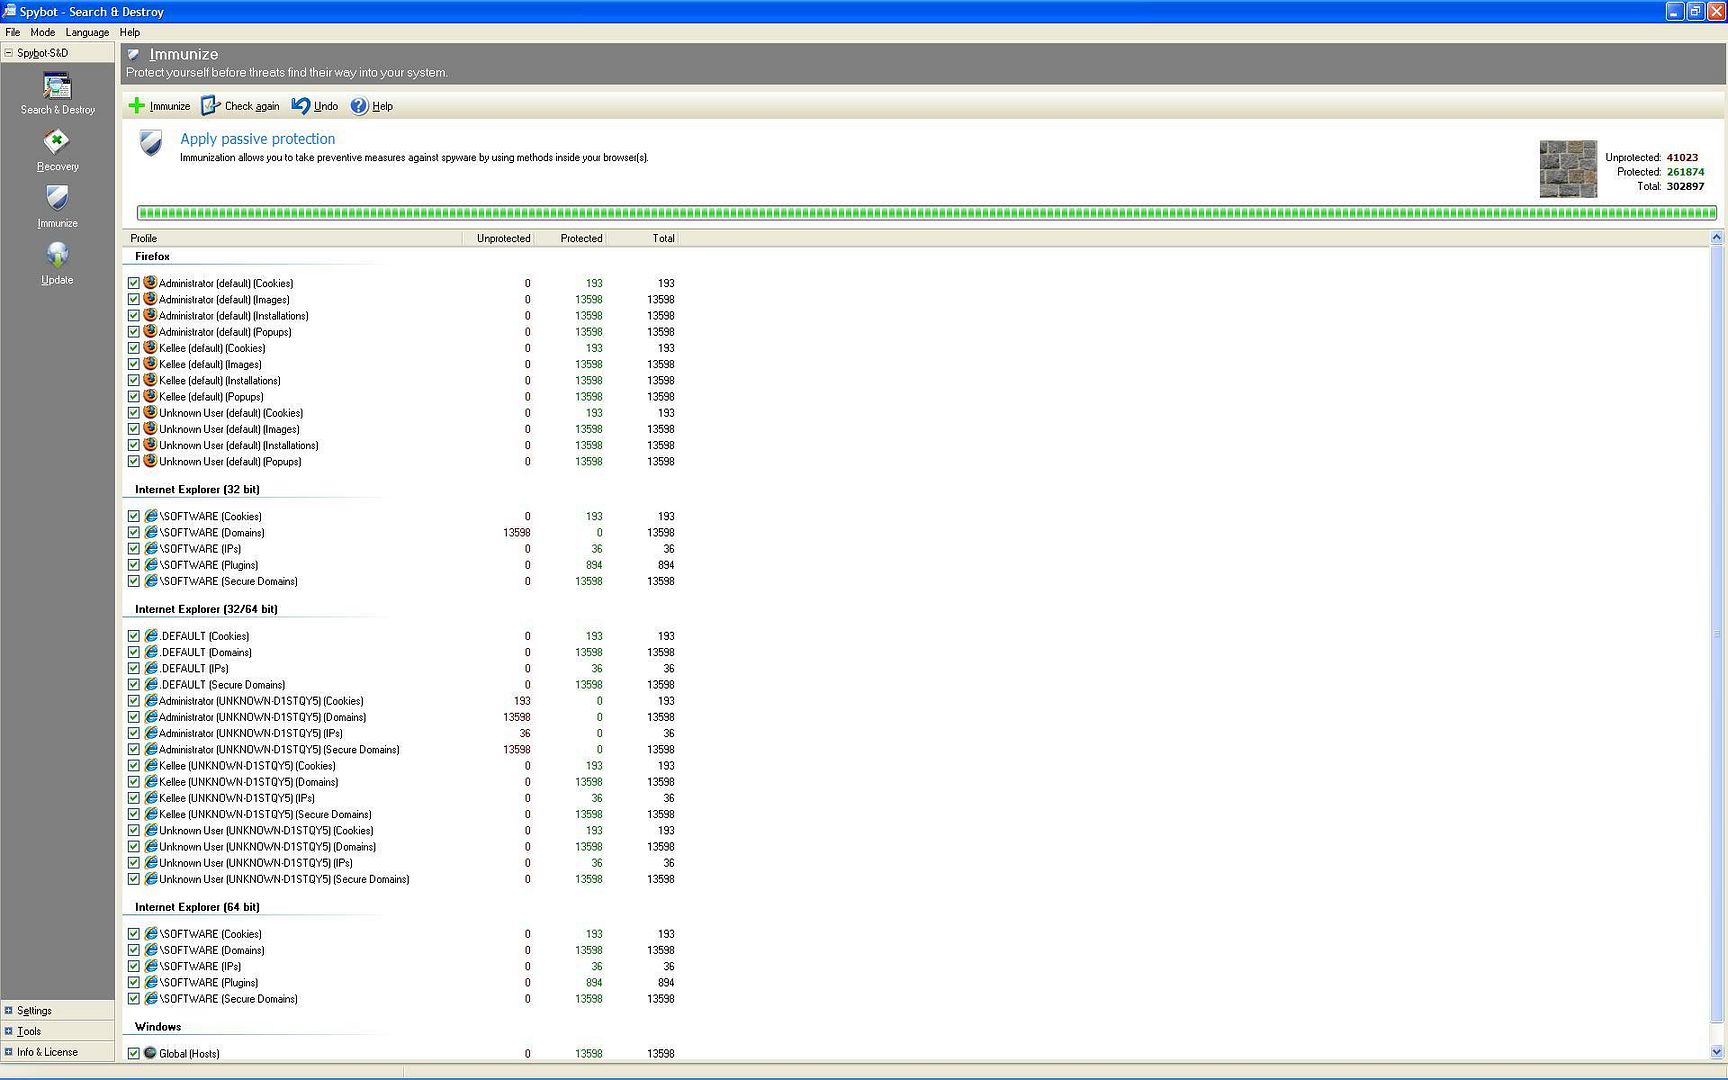Click Firefox icon for Kellee (default) (Images)

(150, 364)
